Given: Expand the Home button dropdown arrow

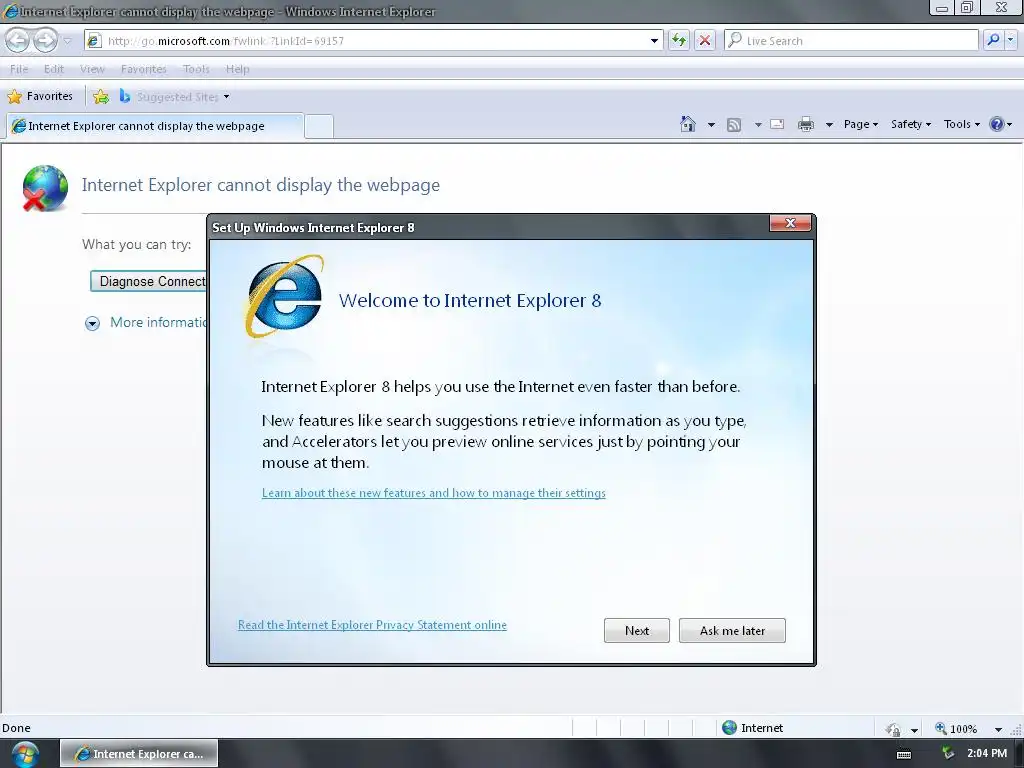Looking at the screenshot, I should tap(711, 125).
